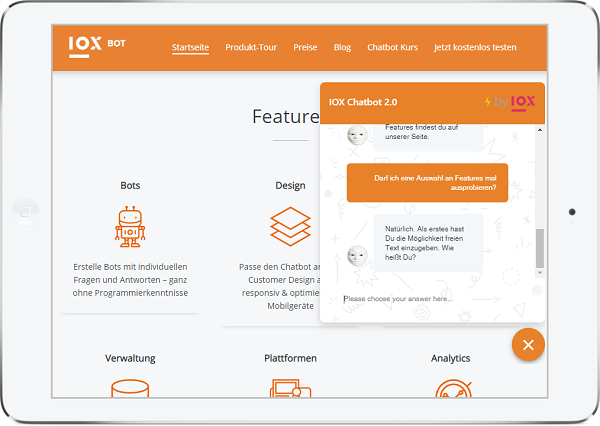Image resolution: width=600 pixels, height=426 pixels.
Task: Select Jetzt kostenlos testen link
Action: coord(475,47)
